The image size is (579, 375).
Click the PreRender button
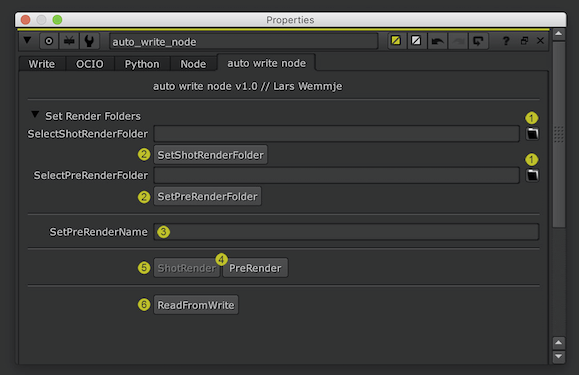tap(255, 268)
